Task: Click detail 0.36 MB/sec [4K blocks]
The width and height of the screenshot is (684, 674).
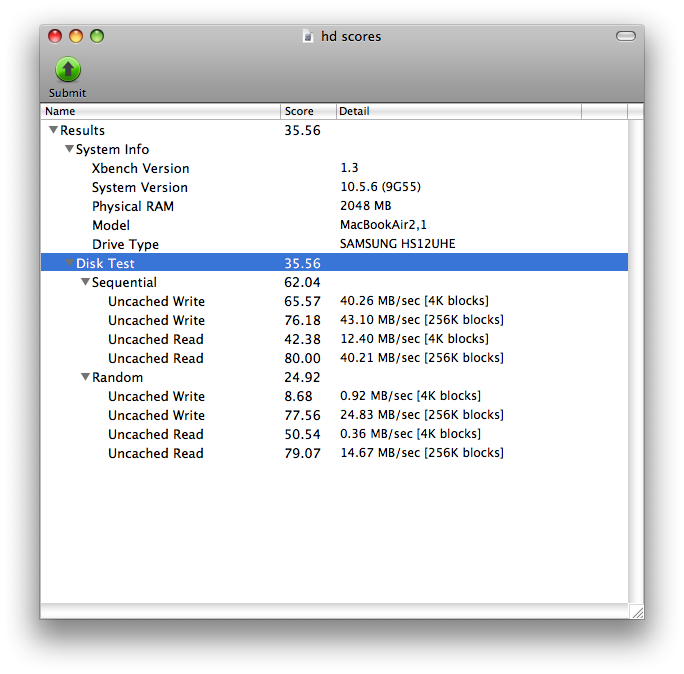Action: [x=410, y=434]
